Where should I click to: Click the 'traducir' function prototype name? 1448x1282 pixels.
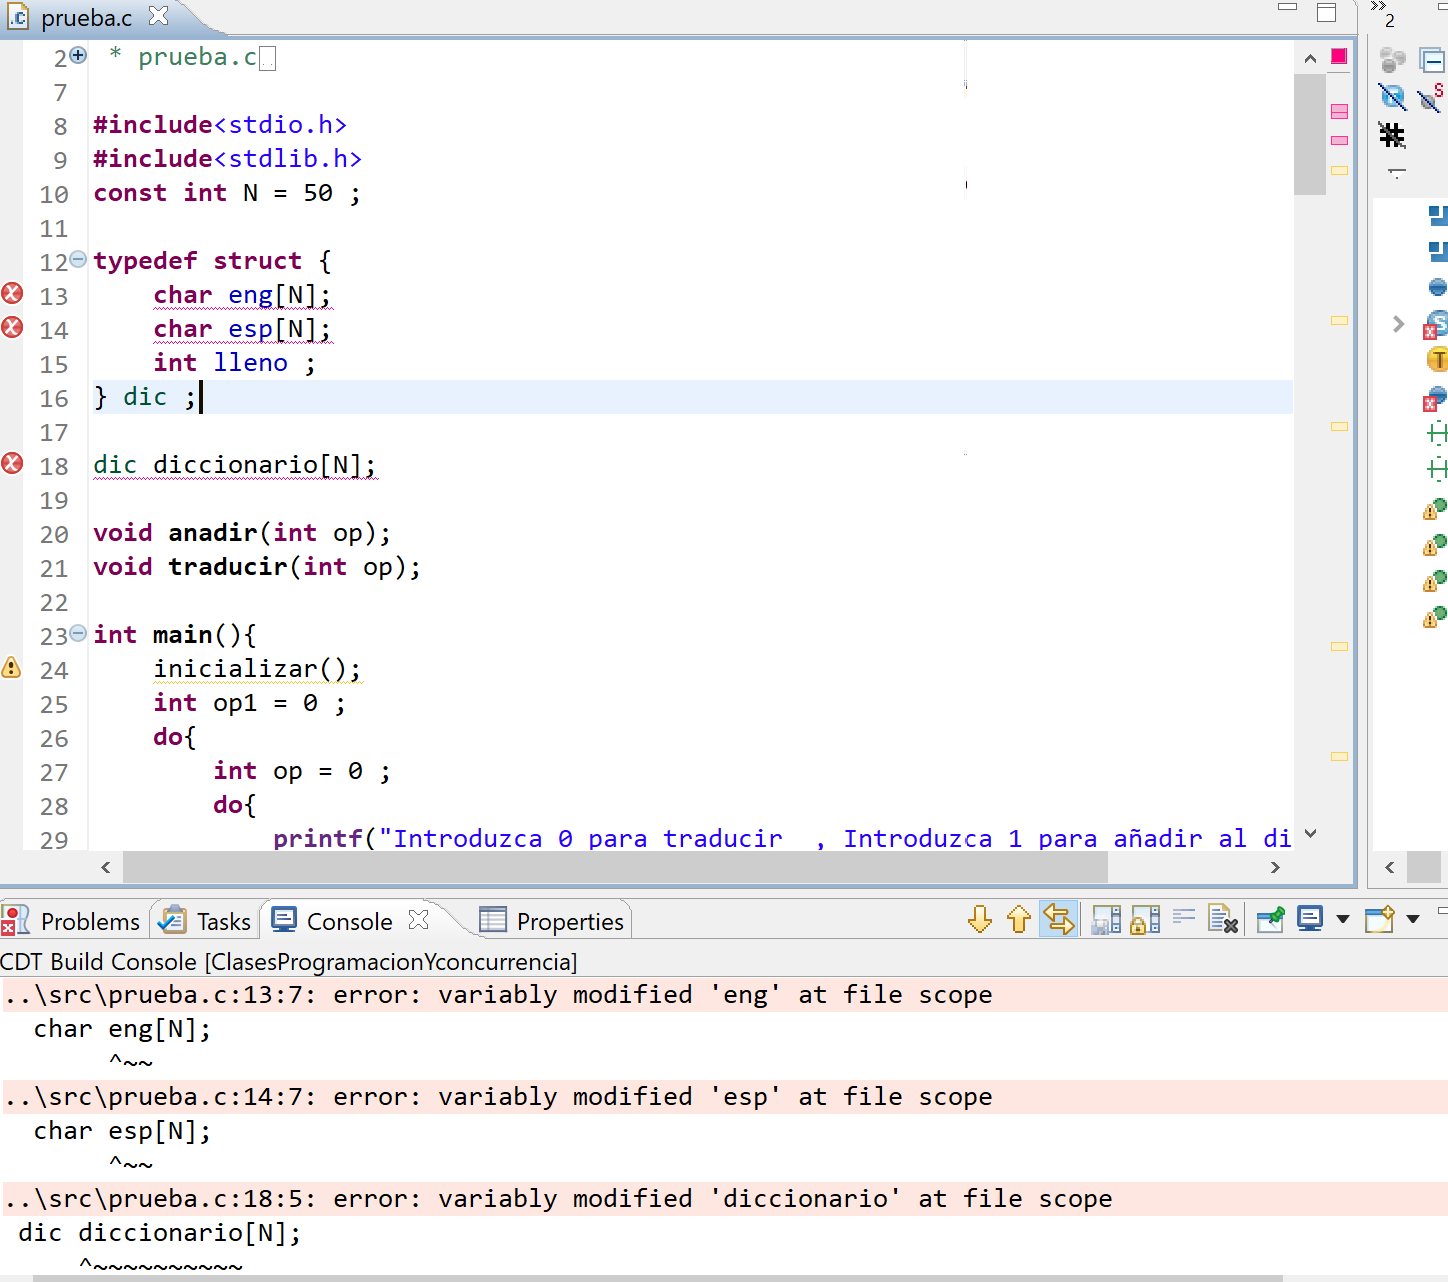[x=228, y=567]
